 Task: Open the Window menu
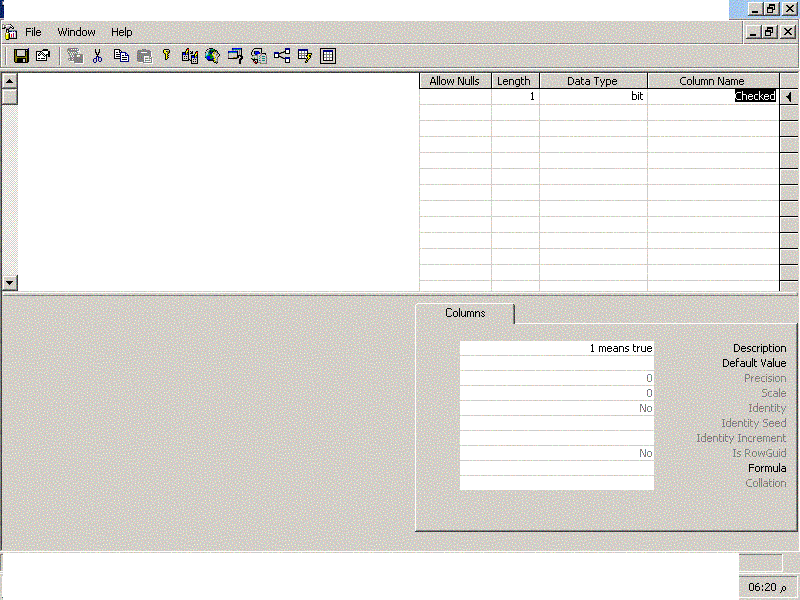[x=77, y=32]
